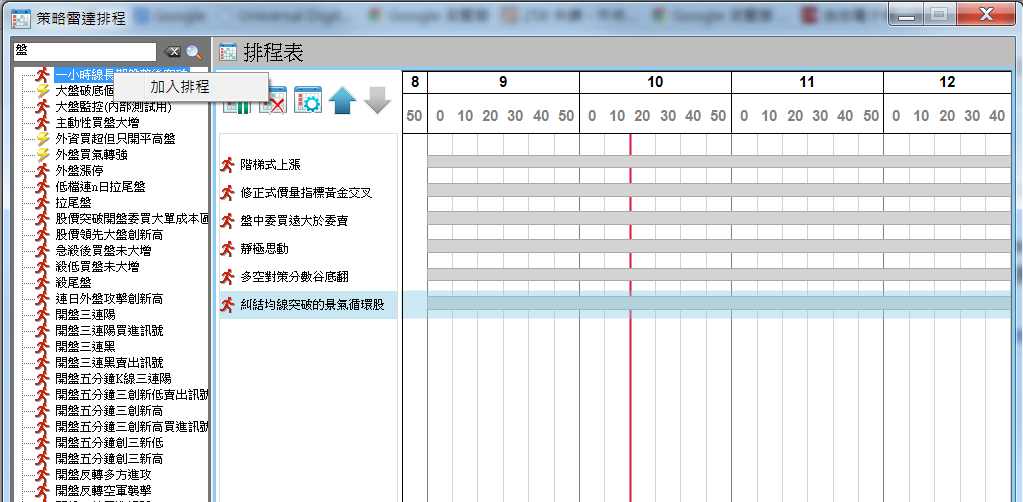The height and width of the screenshot is (502, 1023).
Task: Select the 多空對策分數谷底翻 schedule row
Action: point(295,276)
